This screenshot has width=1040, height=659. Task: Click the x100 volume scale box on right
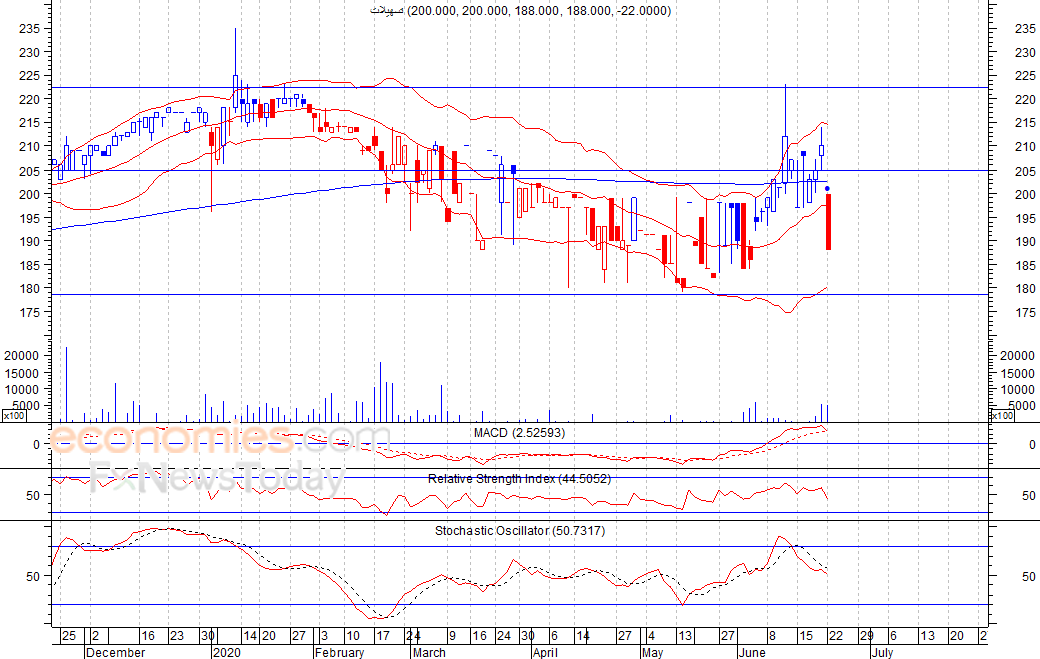click(1002, 415)
